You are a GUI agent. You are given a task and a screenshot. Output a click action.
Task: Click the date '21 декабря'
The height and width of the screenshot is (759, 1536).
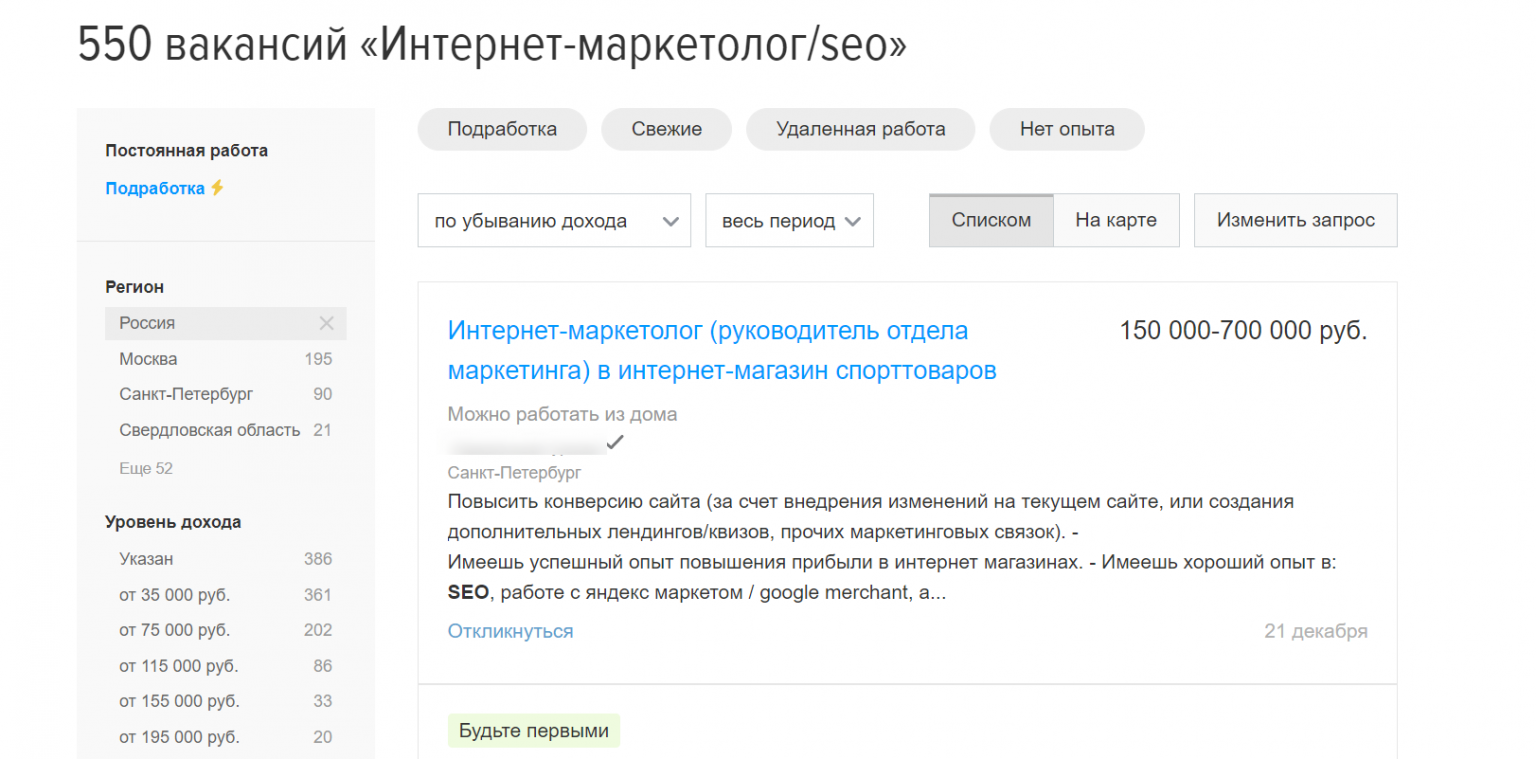pyautogui.click(x=1316, y=631)
